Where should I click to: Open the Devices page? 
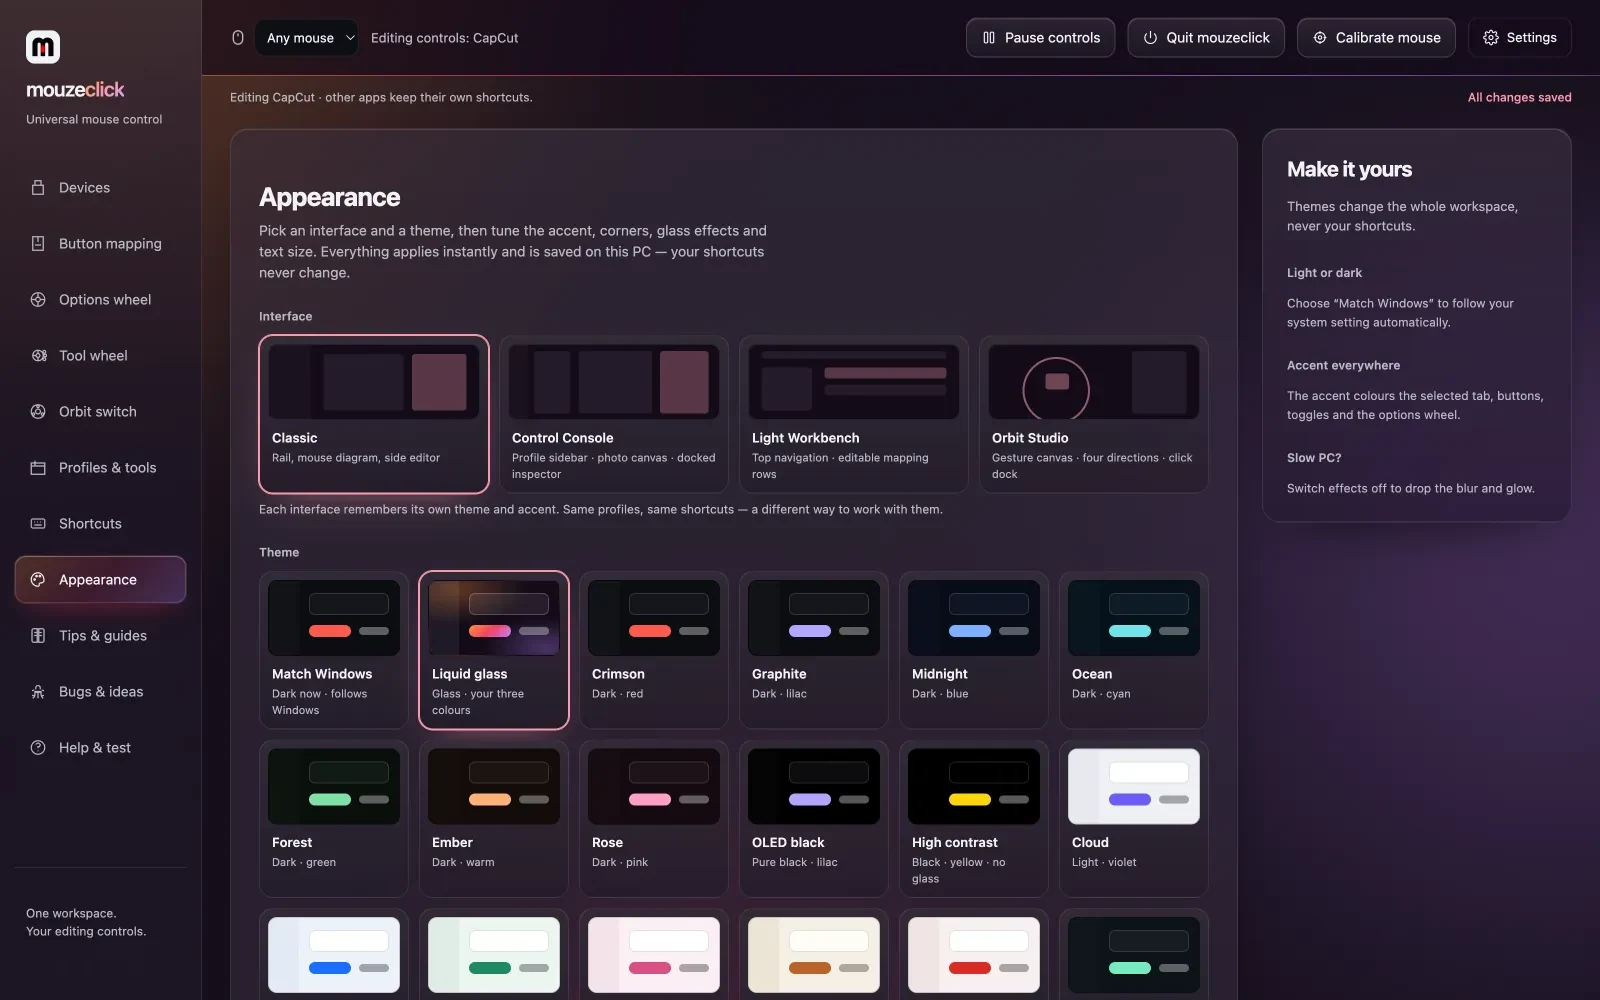point(100,188)
